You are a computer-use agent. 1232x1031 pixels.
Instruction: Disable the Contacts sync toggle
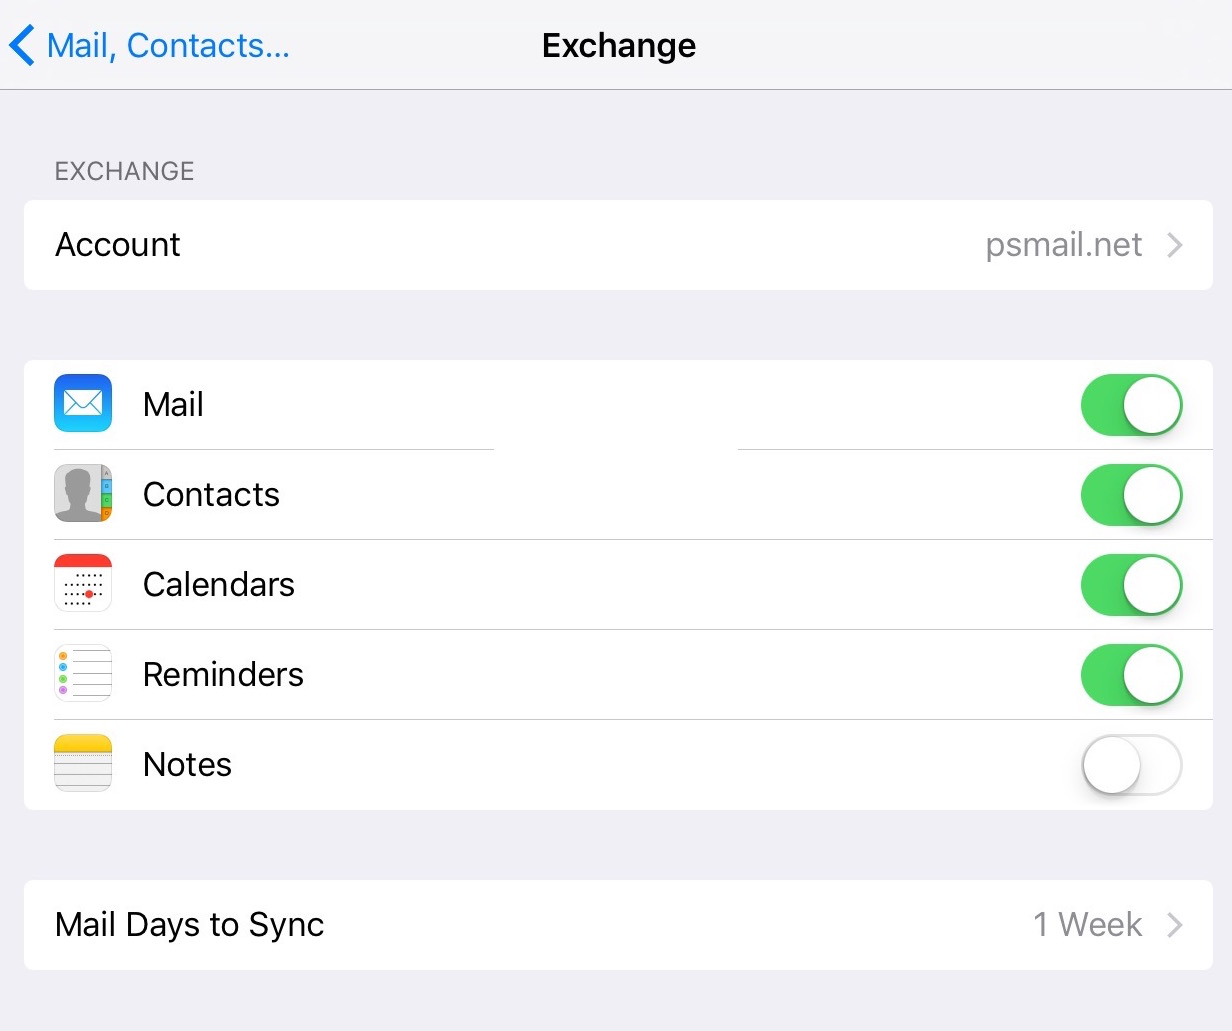tap(1131, 495)
